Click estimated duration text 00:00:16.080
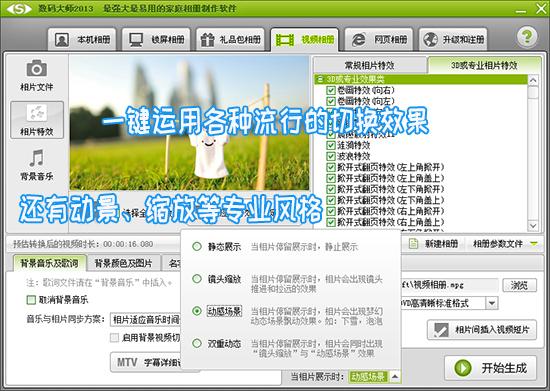Viewport: 550px width, 391px height. pyautogui.click(x=128, y=244)
